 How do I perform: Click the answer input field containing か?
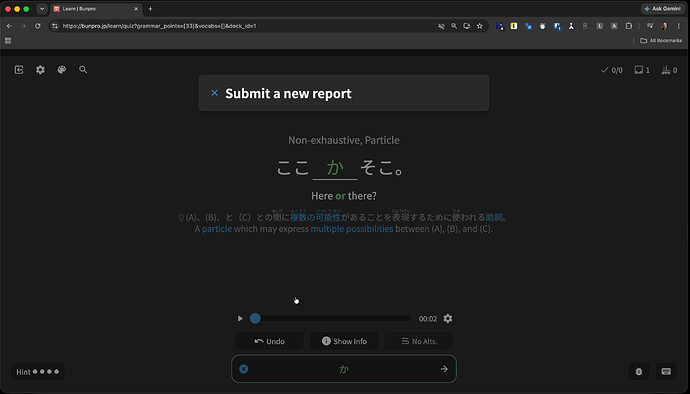[344, 369]
